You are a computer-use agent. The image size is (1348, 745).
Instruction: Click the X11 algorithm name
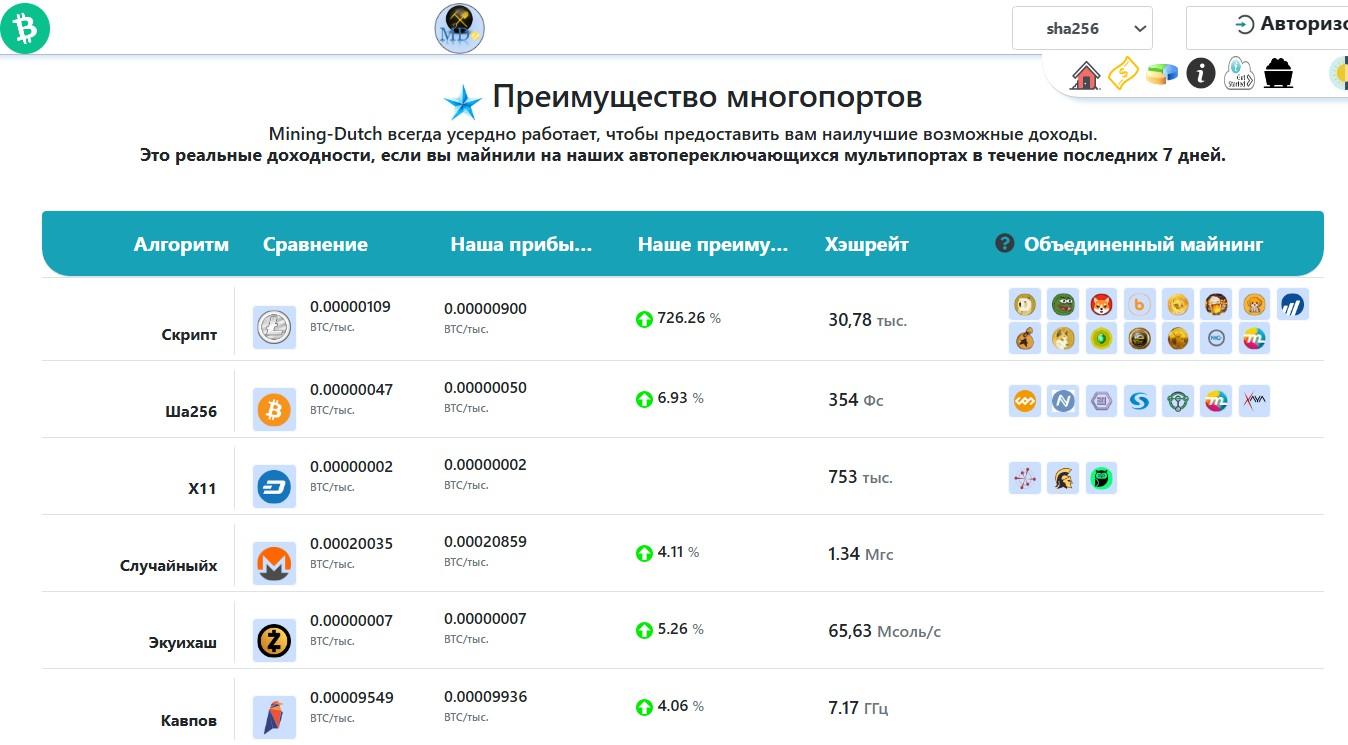202,489
